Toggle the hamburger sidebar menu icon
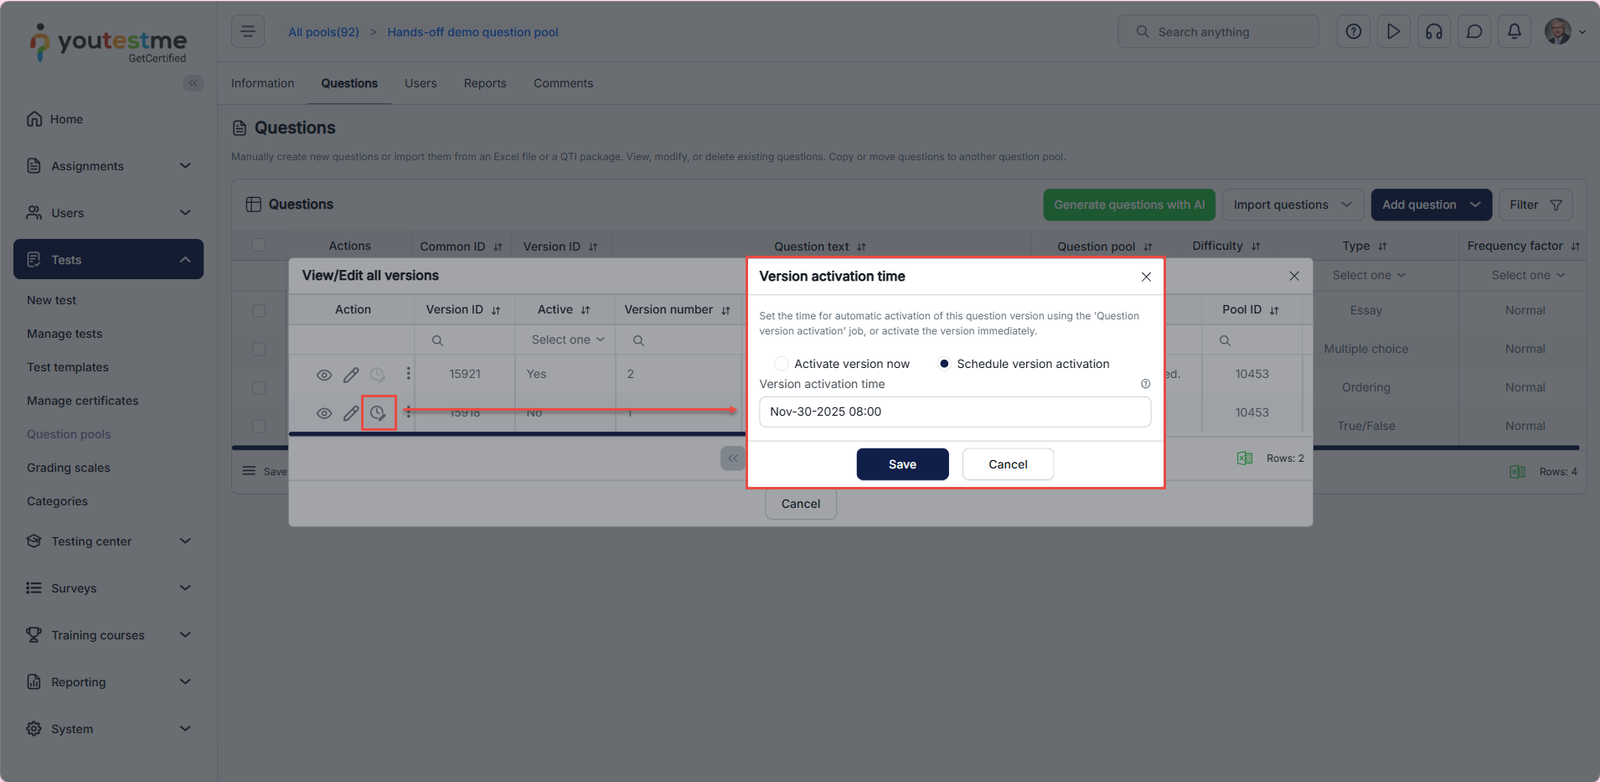This screenshot has width=1600, height=782. pos(248,32)
